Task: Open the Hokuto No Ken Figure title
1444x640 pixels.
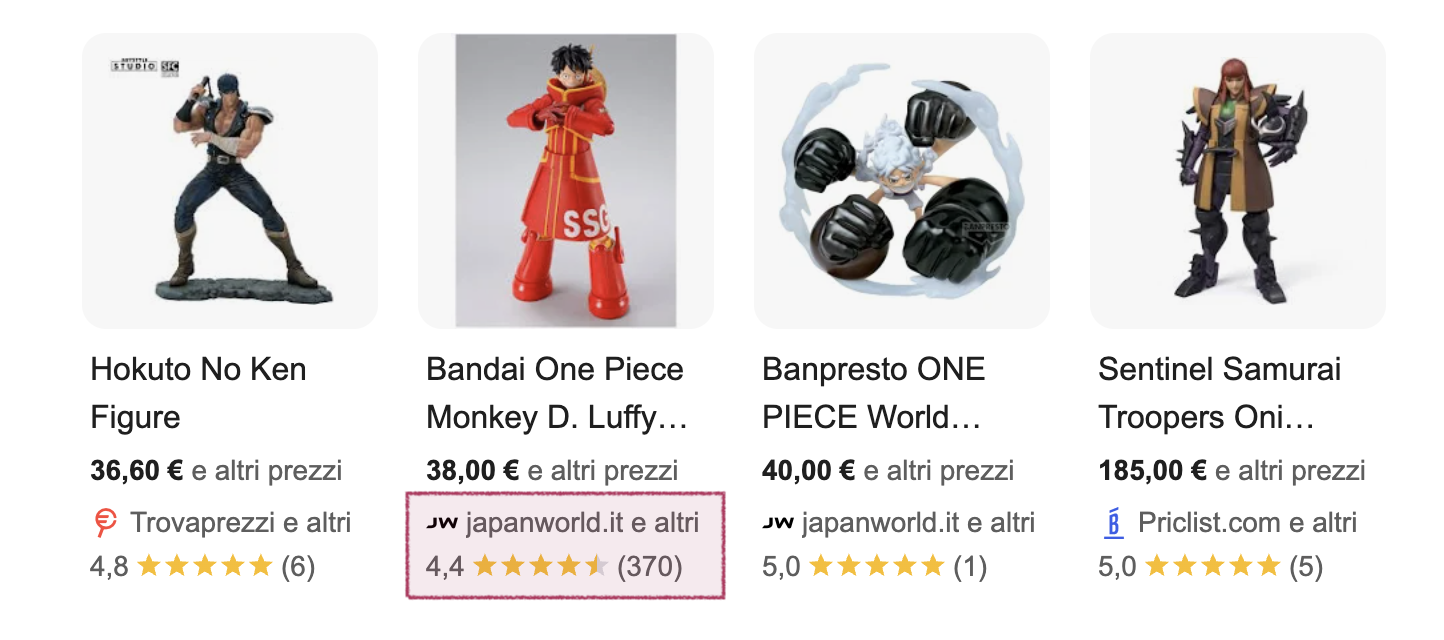Action: pyautogui.click(x=198, y=393)
